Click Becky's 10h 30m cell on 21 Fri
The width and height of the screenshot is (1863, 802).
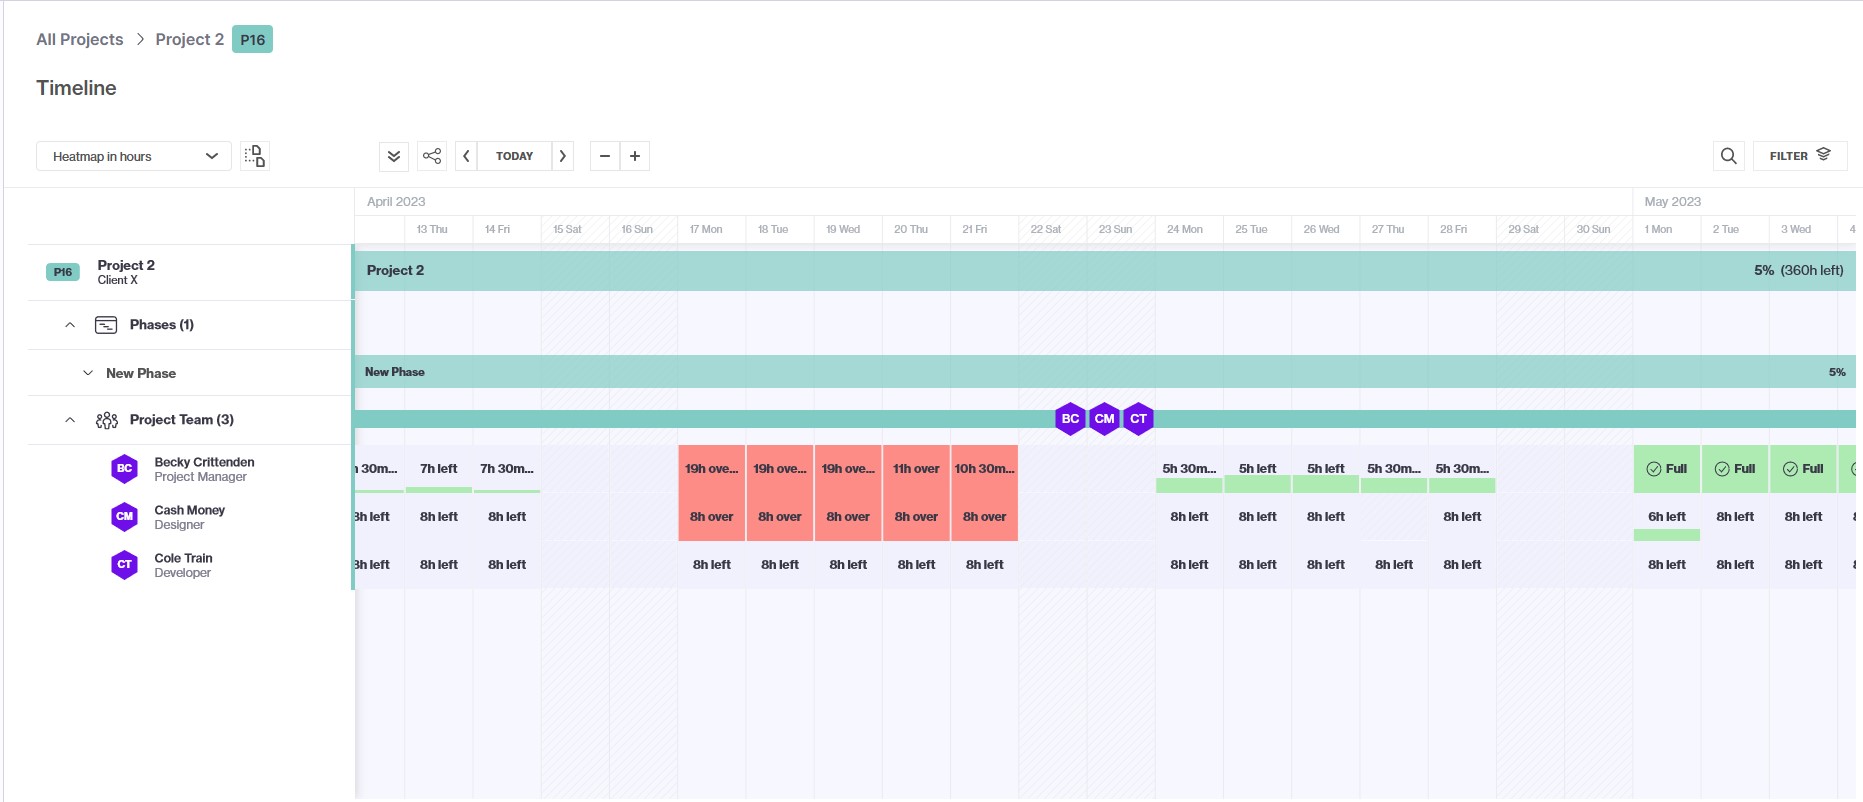point(984,469)
